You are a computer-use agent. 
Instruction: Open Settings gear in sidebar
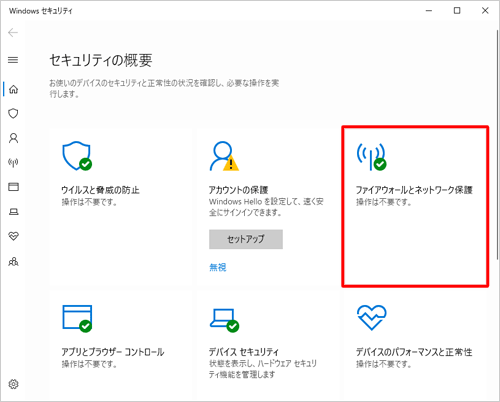(13, 384)
